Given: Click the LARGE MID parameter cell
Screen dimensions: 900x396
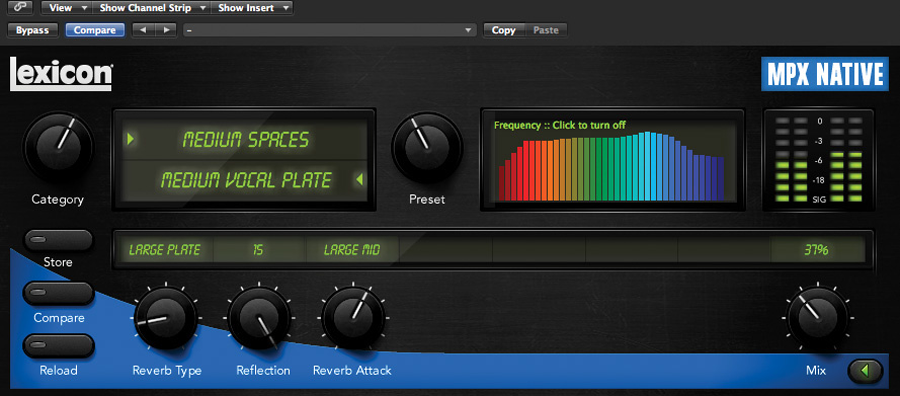Looking at the screenshot, I should (352, 250).
